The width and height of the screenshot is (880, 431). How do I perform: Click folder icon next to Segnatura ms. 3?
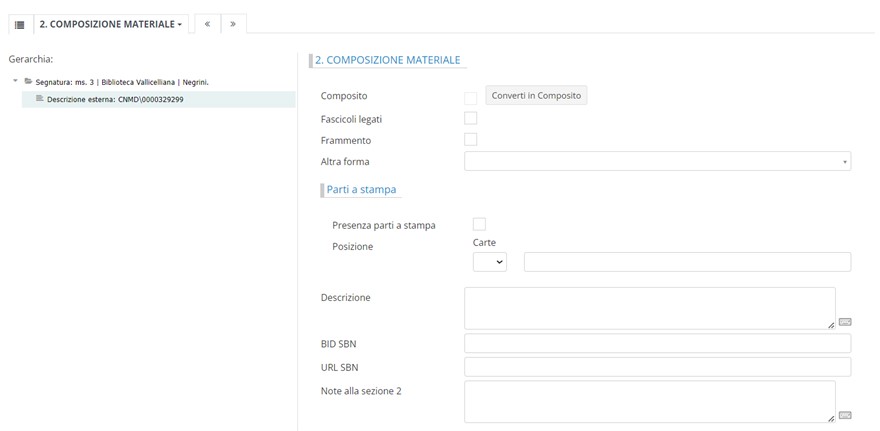point(28,81)
